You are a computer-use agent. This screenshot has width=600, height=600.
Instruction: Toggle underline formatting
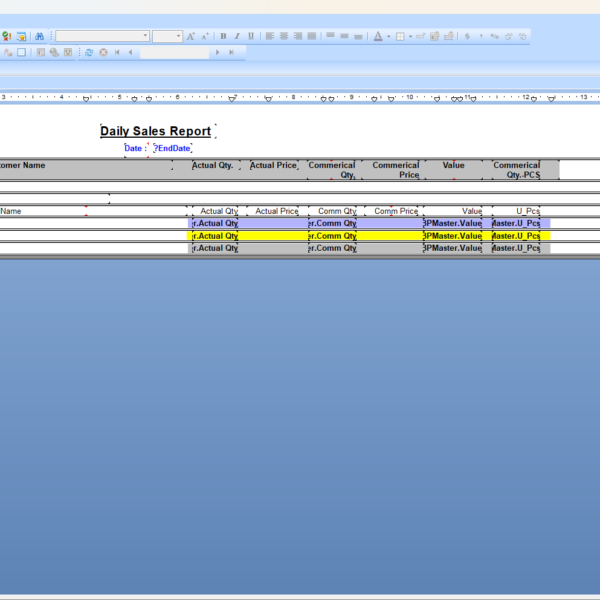pyautogui.click(x=251, y=36)
